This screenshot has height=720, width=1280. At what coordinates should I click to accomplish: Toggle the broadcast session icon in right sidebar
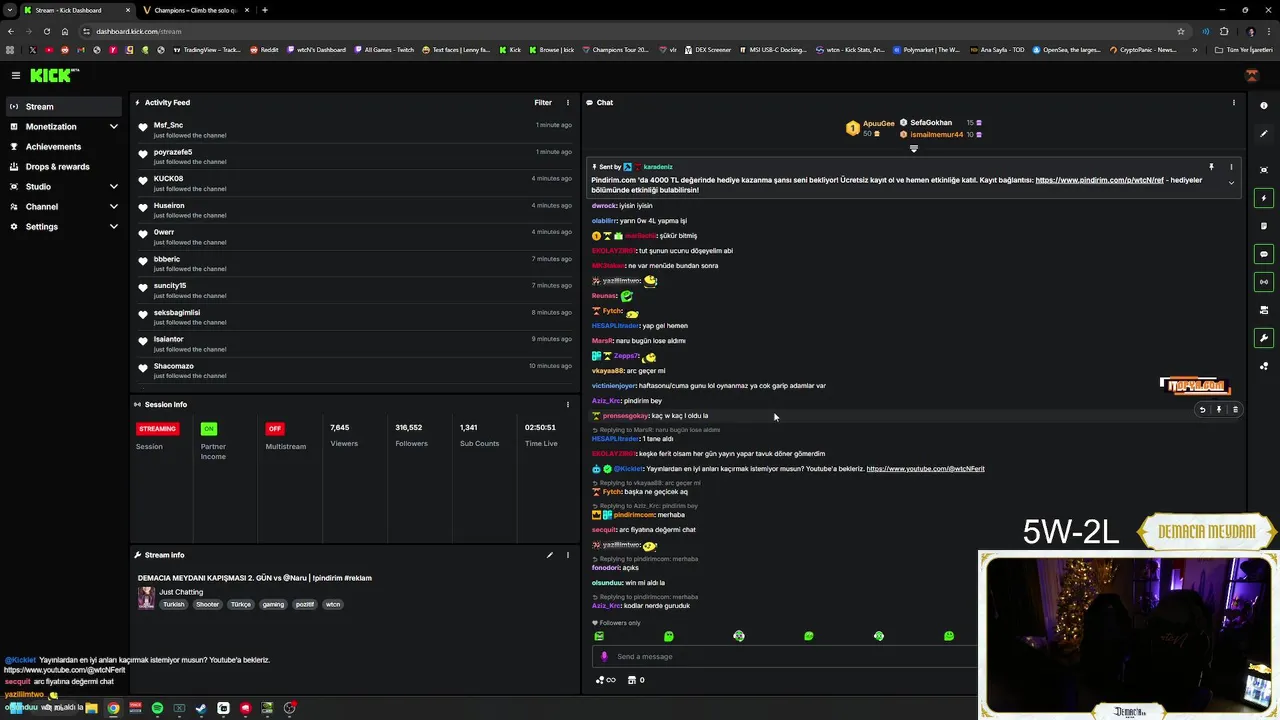[x=1264, y=282]
